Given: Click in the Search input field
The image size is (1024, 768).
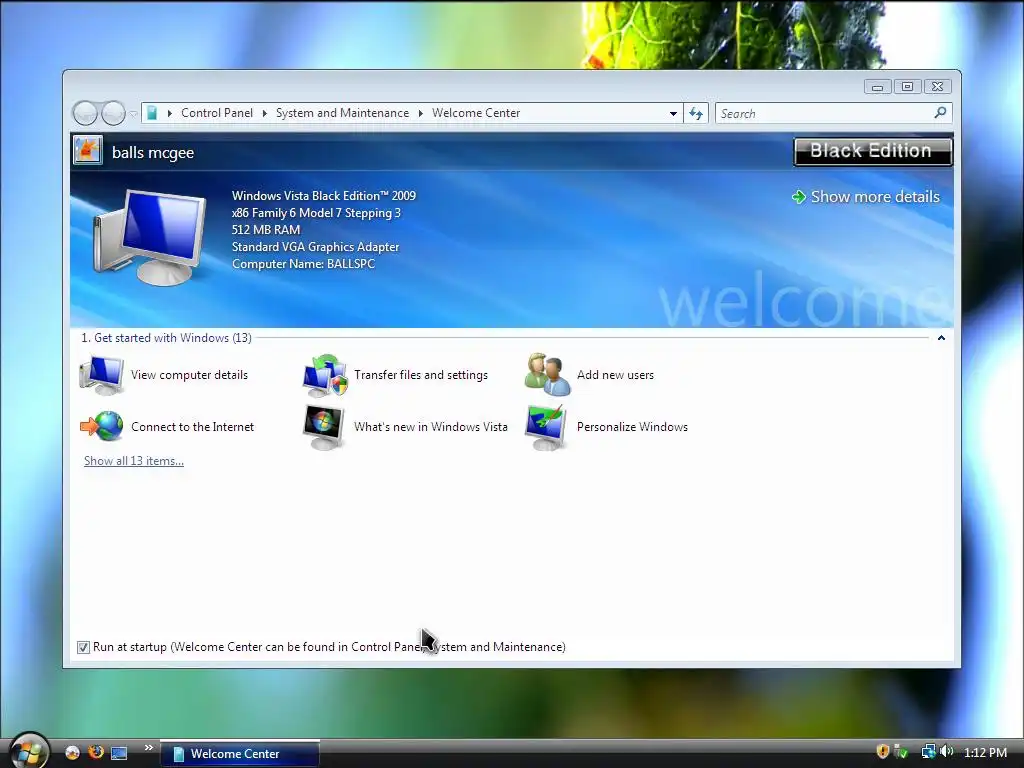Looking at the screenshot, I should click(825, 113).
